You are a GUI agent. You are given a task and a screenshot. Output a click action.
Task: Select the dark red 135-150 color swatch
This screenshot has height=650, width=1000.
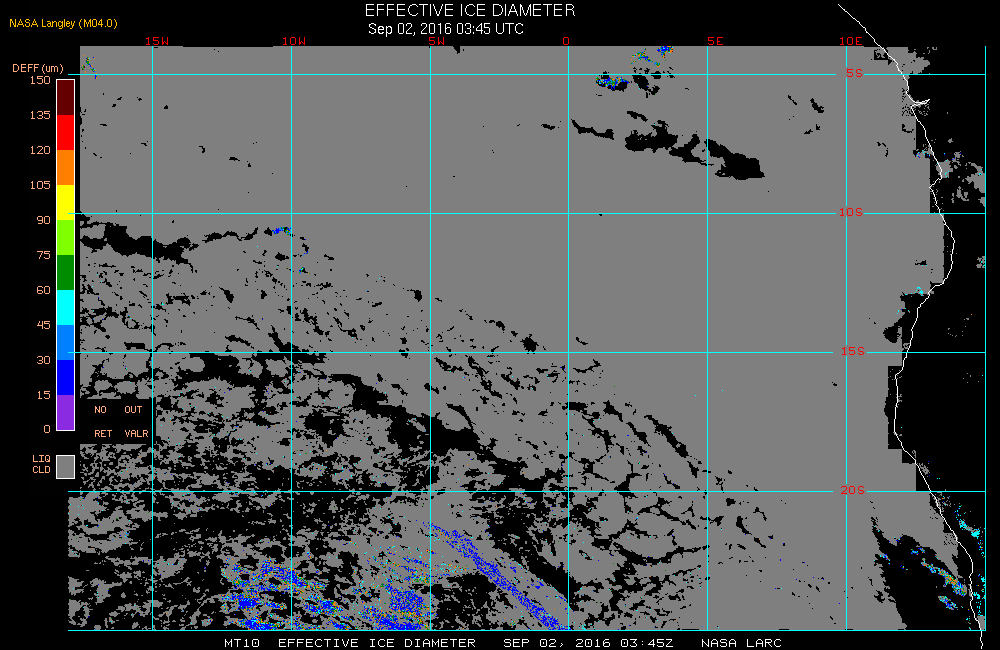(66, 98)
